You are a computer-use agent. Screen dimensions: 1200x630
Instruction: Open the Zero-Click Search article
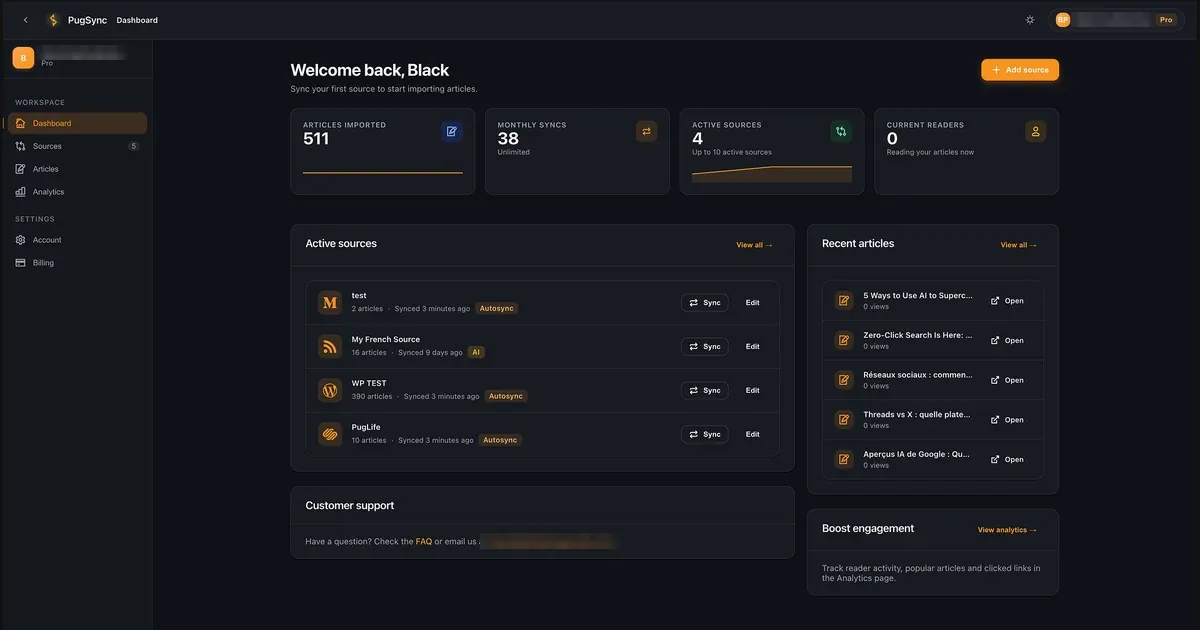[x=1007, y=341]
